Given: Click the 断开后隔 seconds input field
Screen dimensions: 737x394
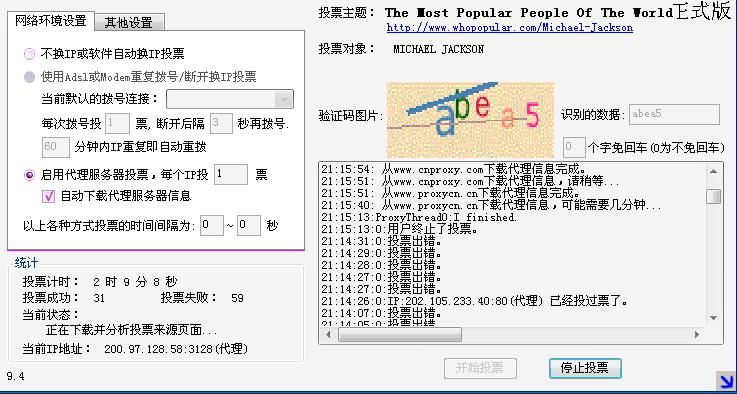Looking at the screenshot, I should tap(221, 124).
